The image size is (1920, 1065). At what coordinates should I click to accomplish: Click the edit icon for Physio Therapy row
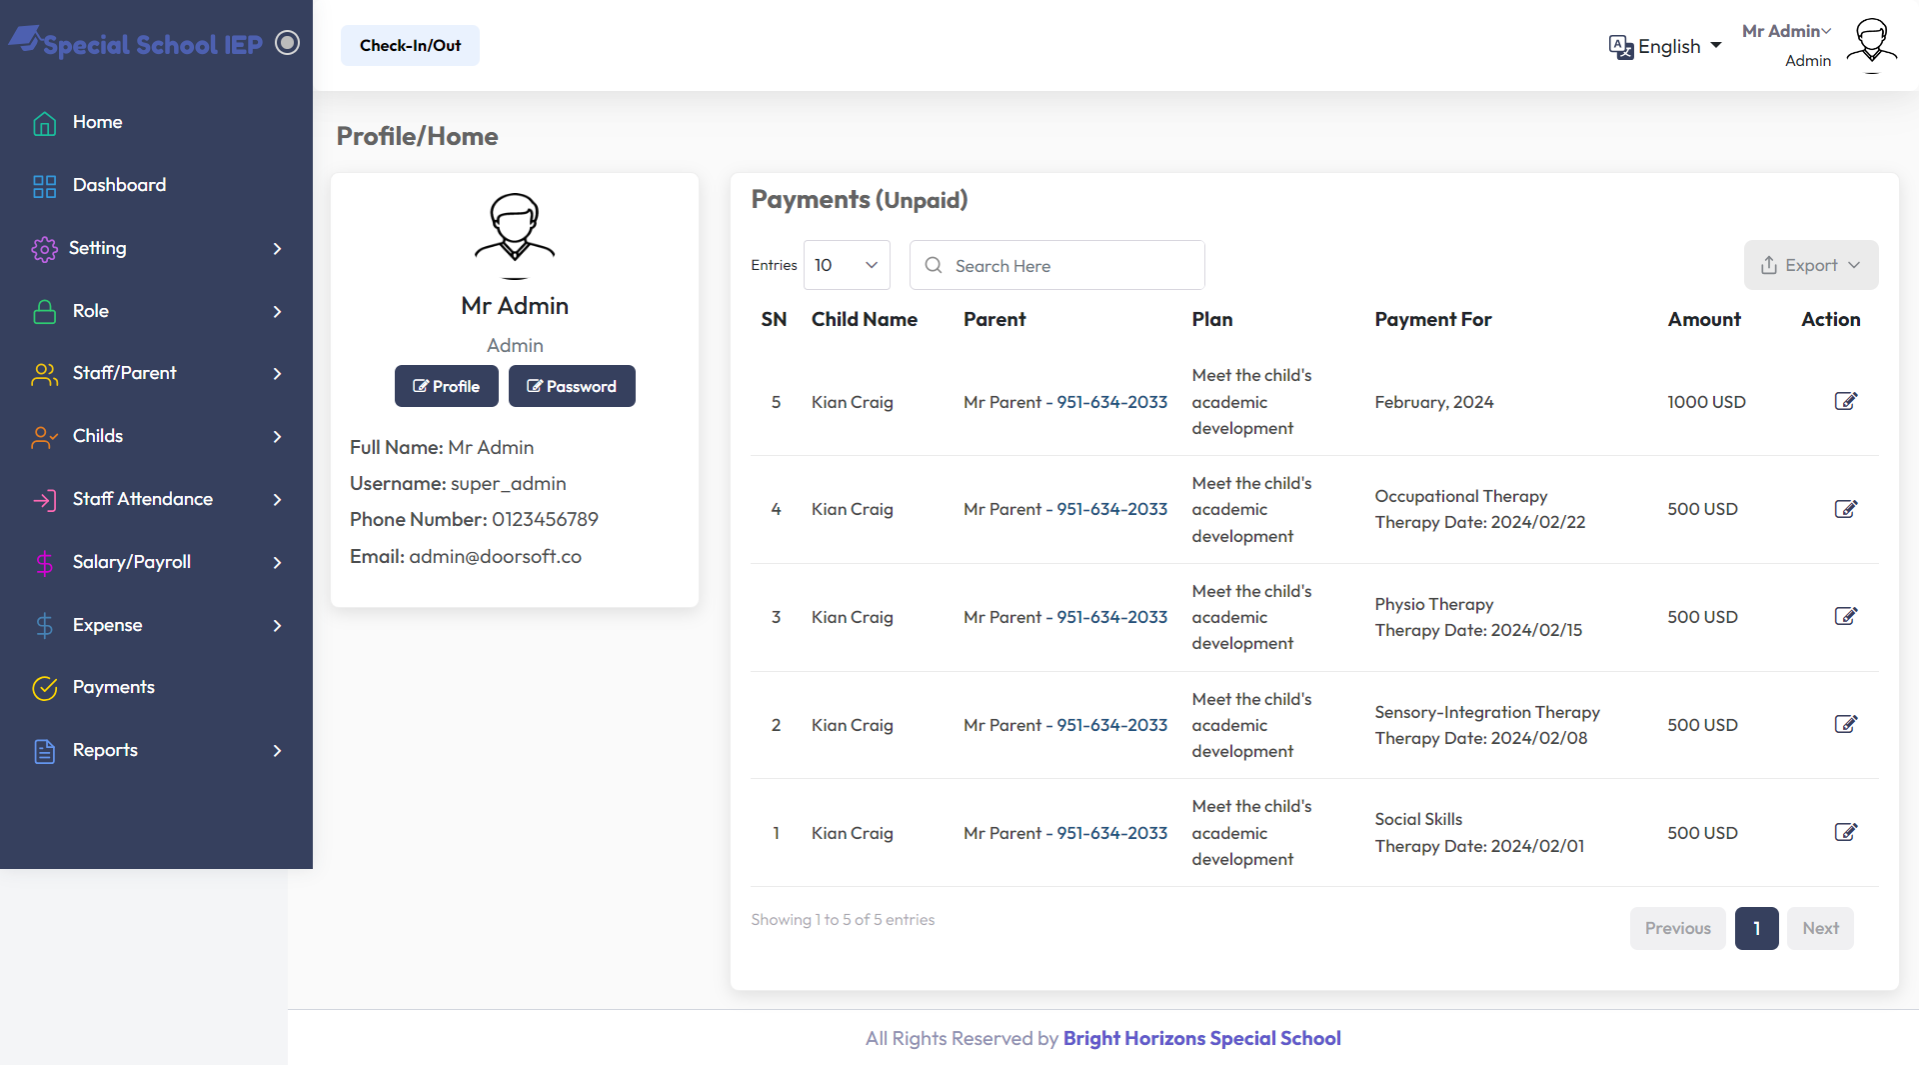click(1847, 616)
